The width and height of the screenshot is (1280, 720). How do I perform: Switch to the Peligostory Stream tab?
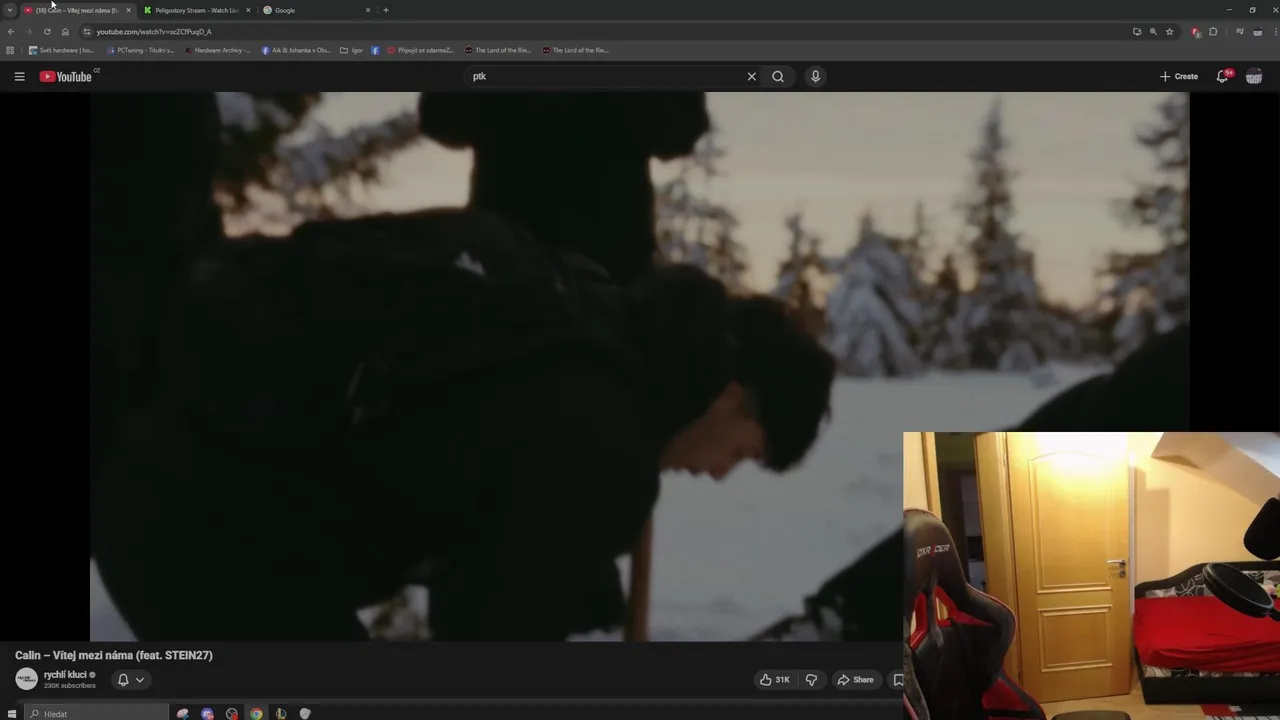[x=196, y=10]
